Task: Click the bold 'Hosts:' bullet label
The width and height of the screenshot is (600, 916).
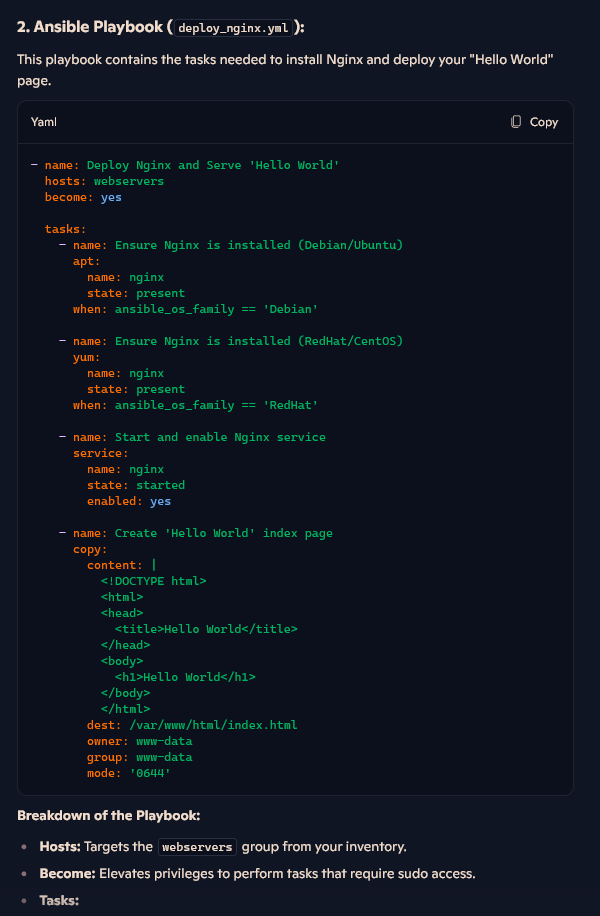Action: click(x=59, y=847)
